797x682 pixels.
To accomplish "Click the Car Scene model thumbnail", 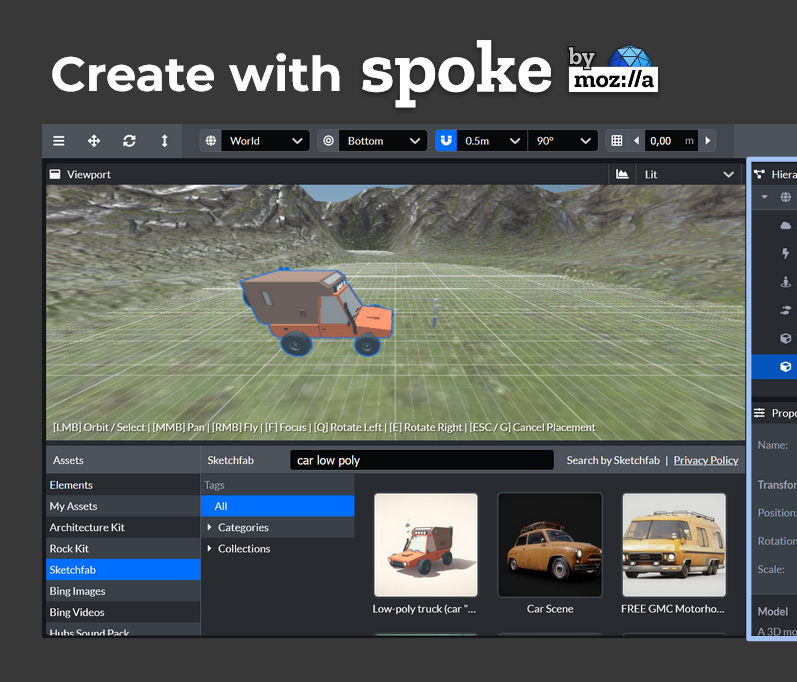I will [x=550, y=544].
